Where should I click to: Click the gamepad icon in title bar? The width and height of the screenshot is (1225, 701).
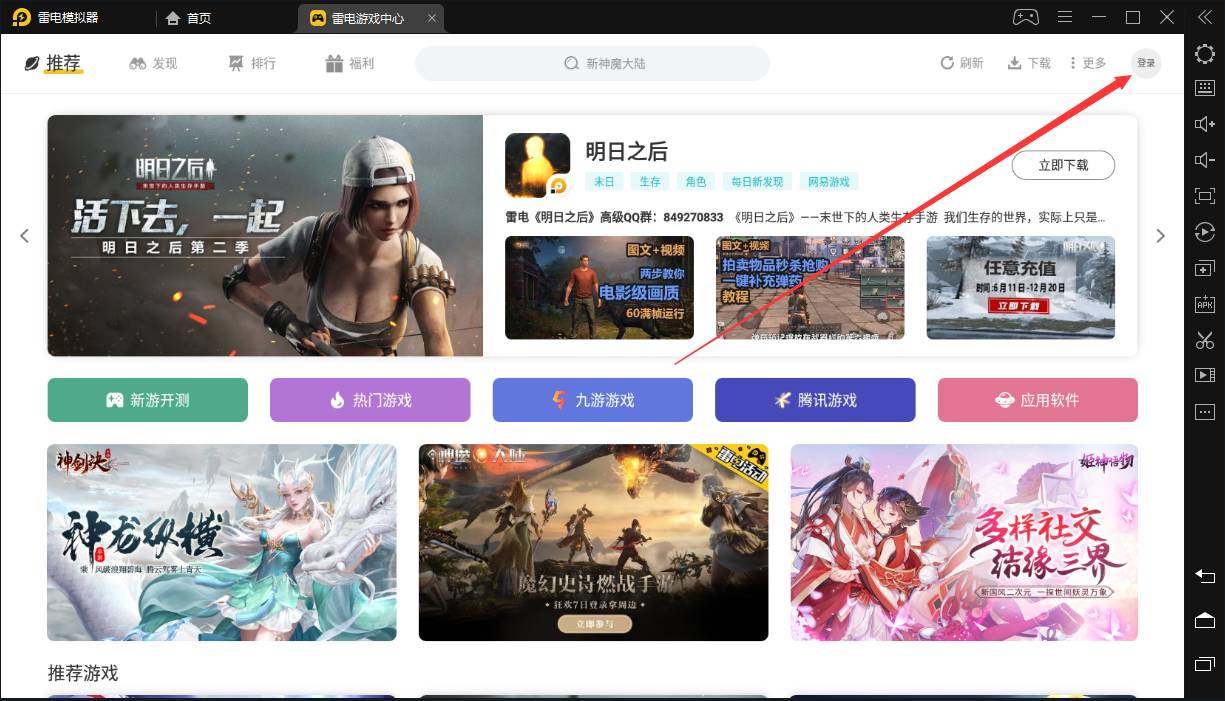(x=1026, y=17)
